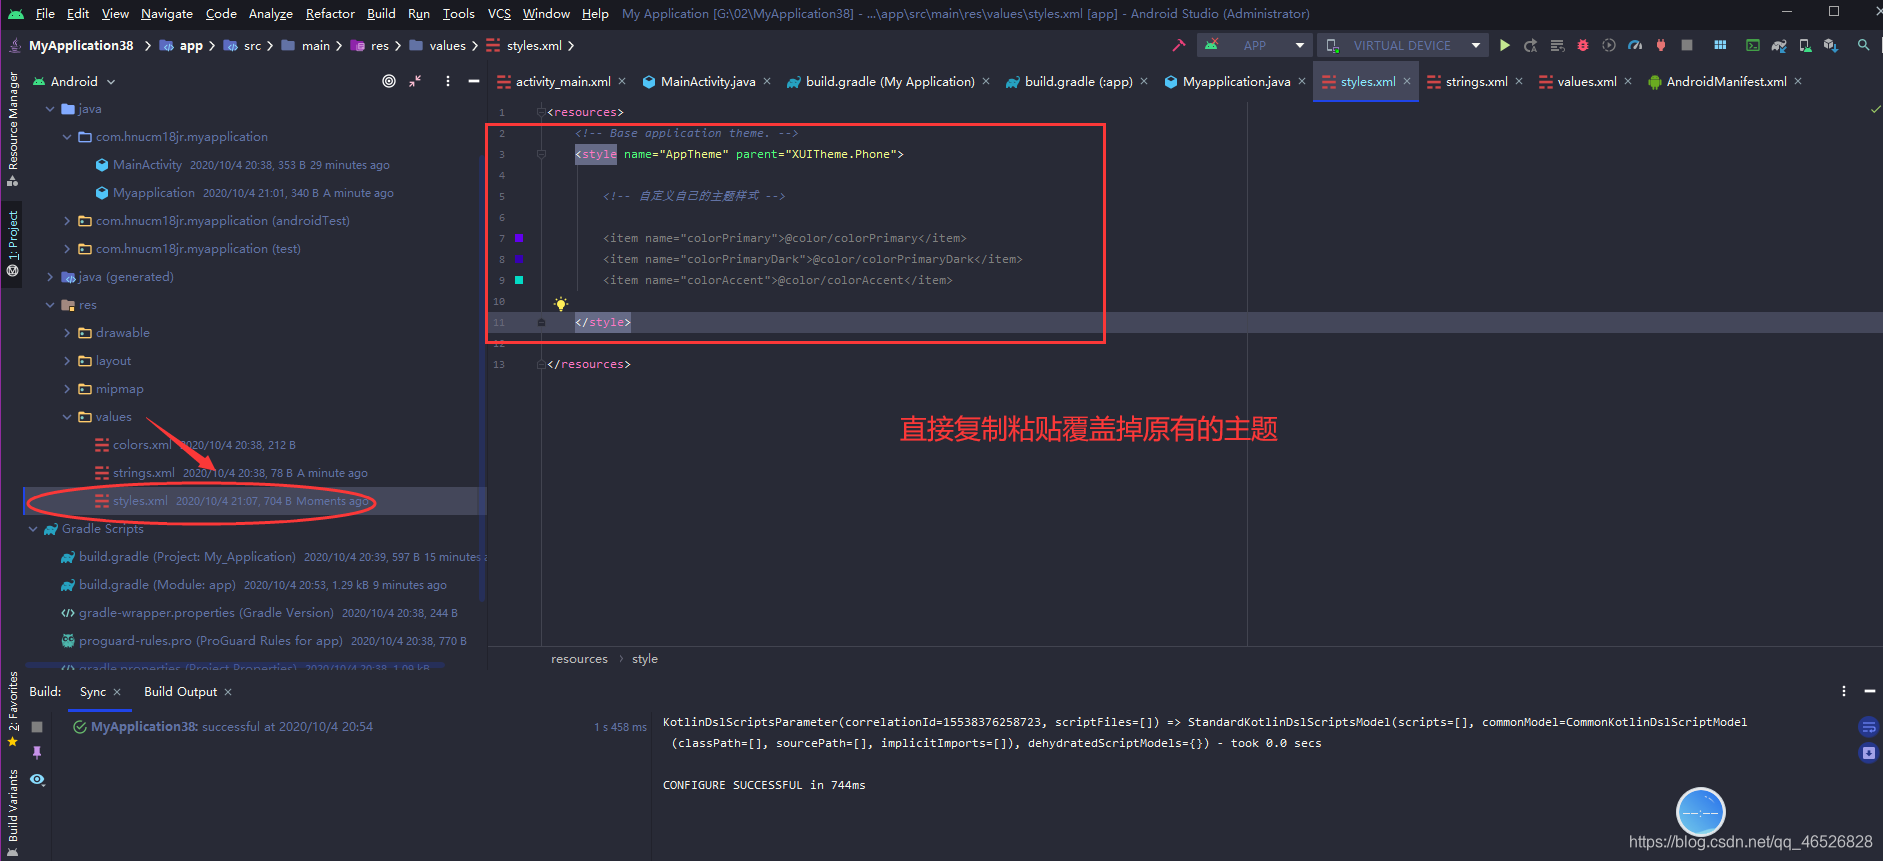Select colors.xml in the project tree

click(x=142, y=445)
